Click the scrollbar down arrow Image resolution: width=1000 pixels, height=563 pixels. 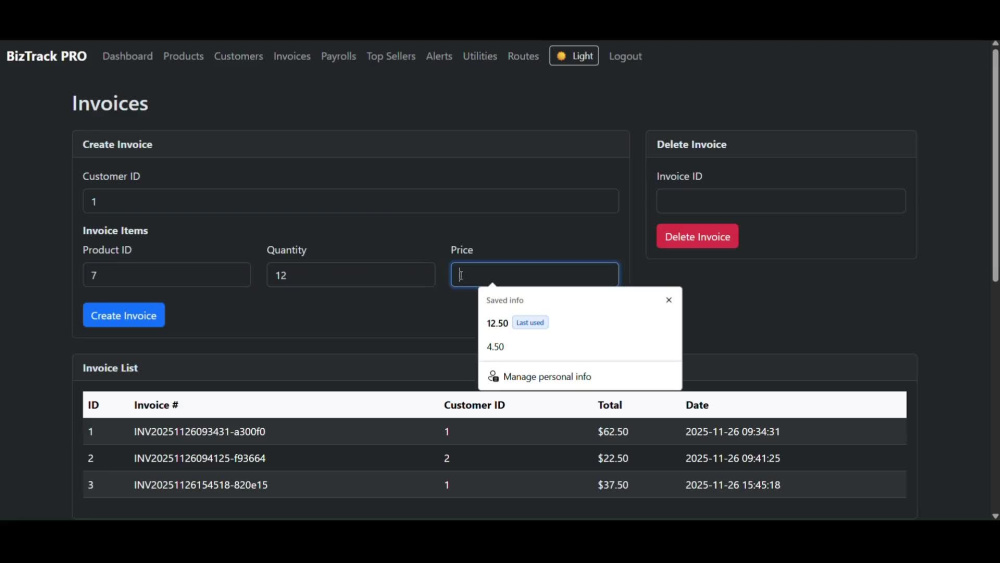(x=995, y=516)
